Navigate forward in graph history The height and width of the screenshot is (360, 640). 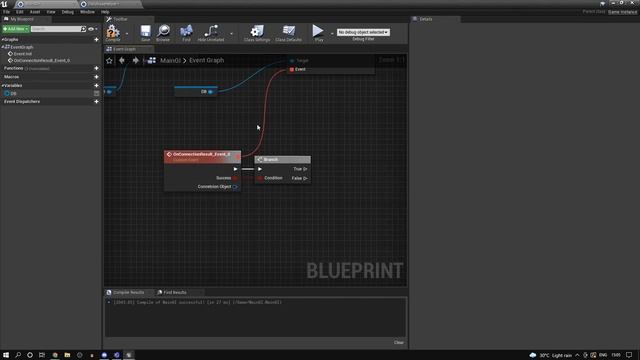[136, 60]
